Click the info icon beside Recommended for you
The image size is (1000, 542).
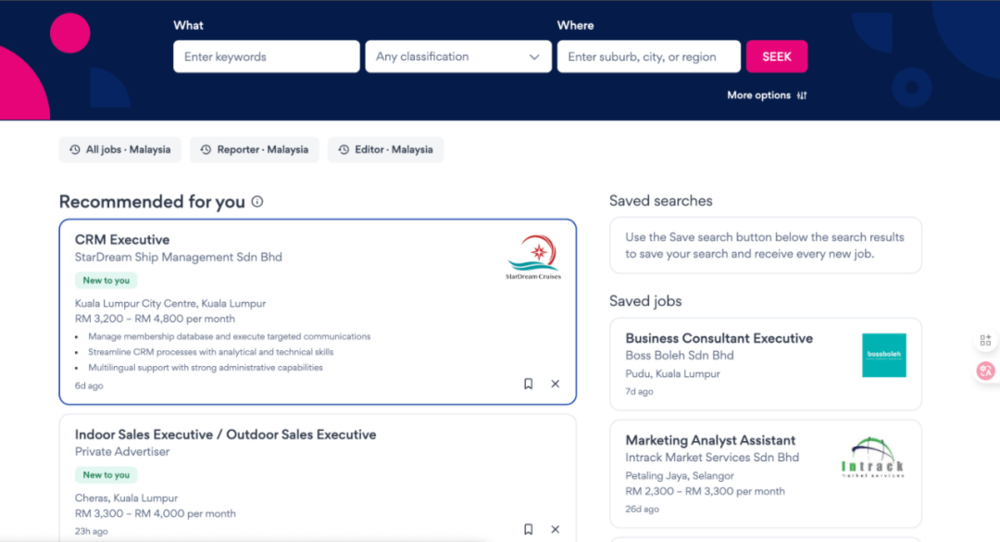point(257,202)
